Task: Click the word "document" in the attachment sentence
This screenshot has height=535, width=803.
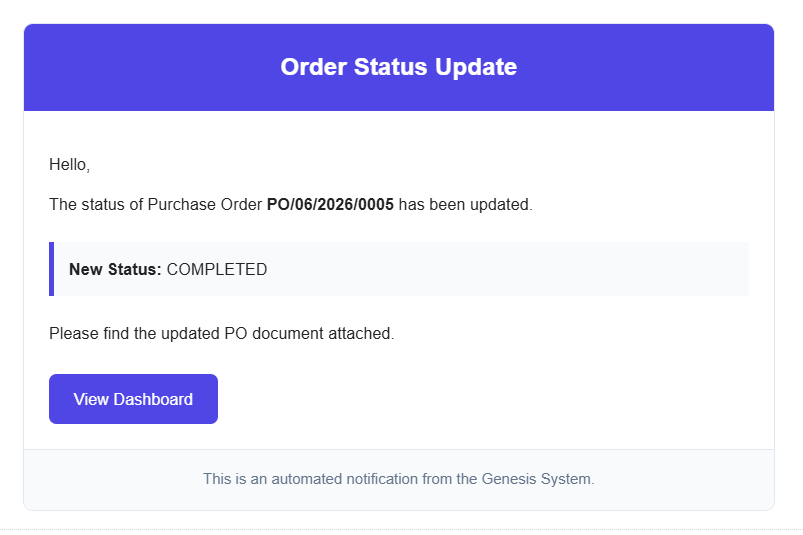Action: click(288, 334)
